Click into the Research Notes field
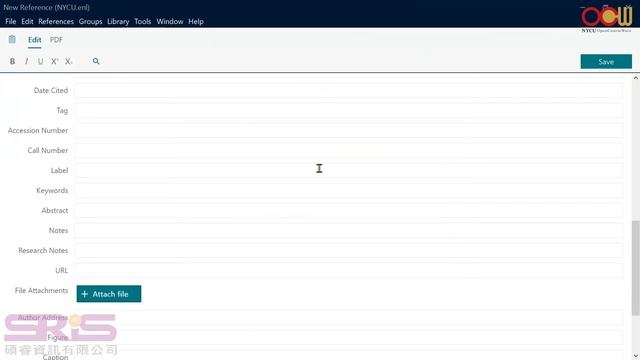Image resolution: width=640 pixels, height=360 pixels. (x=349, y=251)
